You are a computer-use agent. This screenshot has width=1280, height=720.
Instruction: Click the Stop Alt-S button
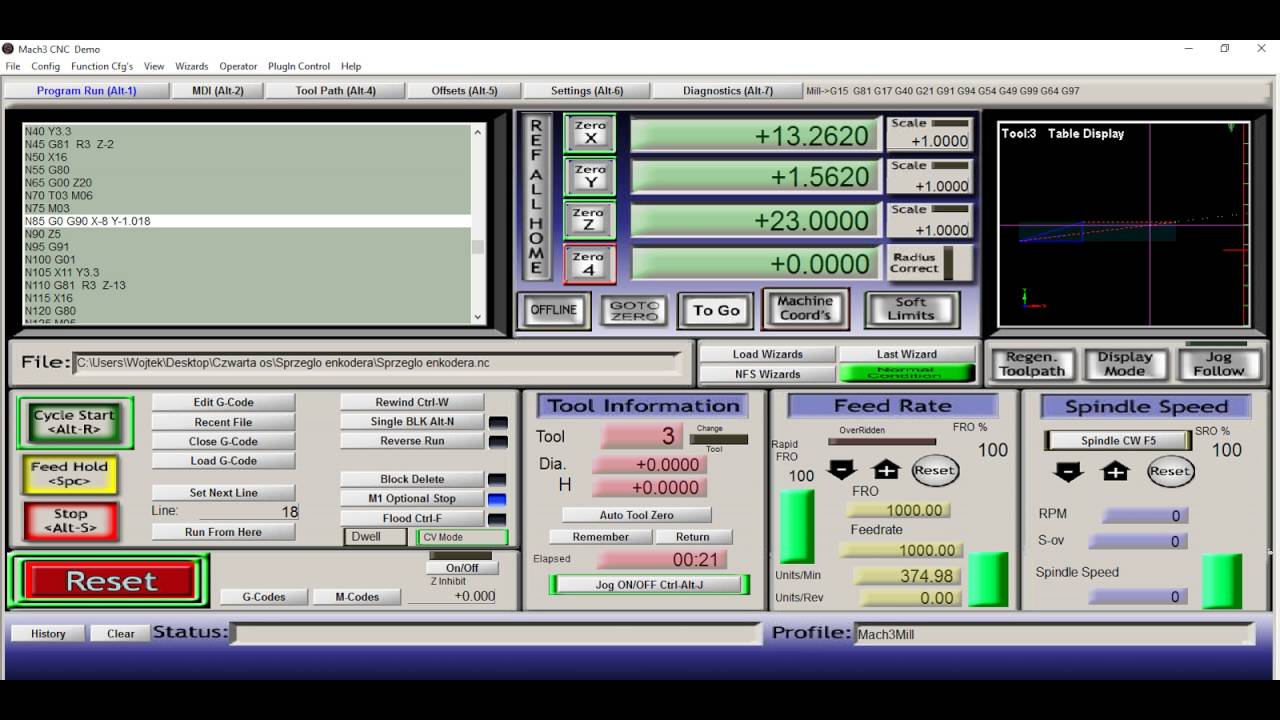pos(70,521)
